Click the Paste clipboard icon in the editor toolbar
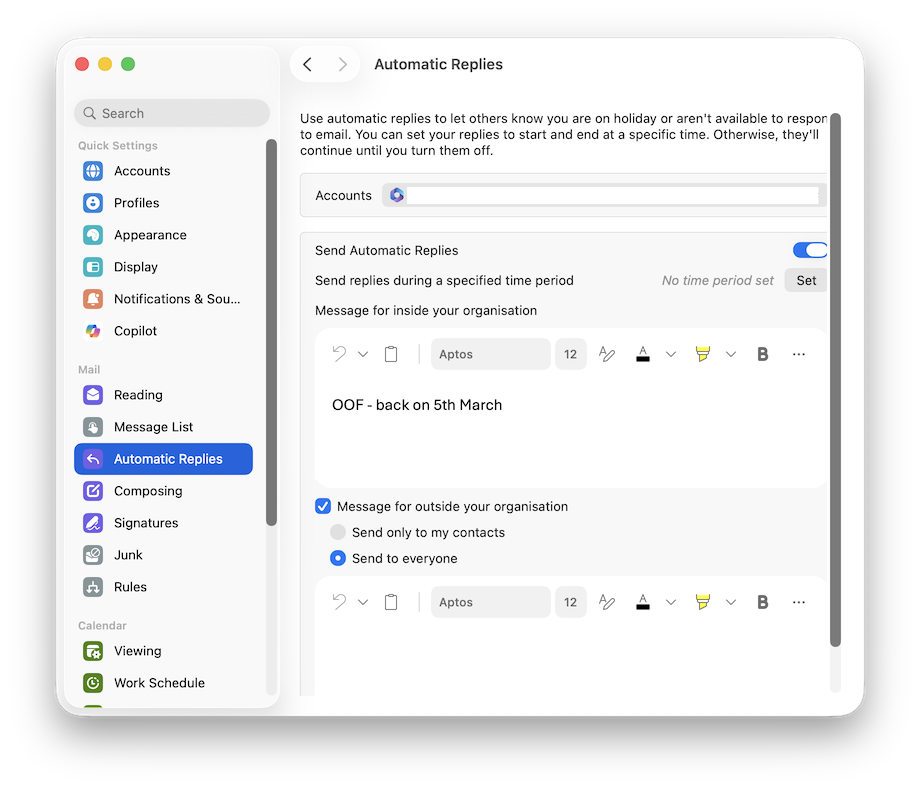The width and height of the screenshot is (920, 790). (391, 353)
